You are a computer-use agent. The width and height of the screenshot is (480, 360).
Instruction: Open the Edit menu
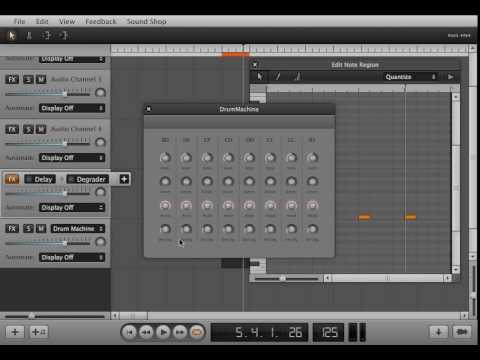[42, 21]
